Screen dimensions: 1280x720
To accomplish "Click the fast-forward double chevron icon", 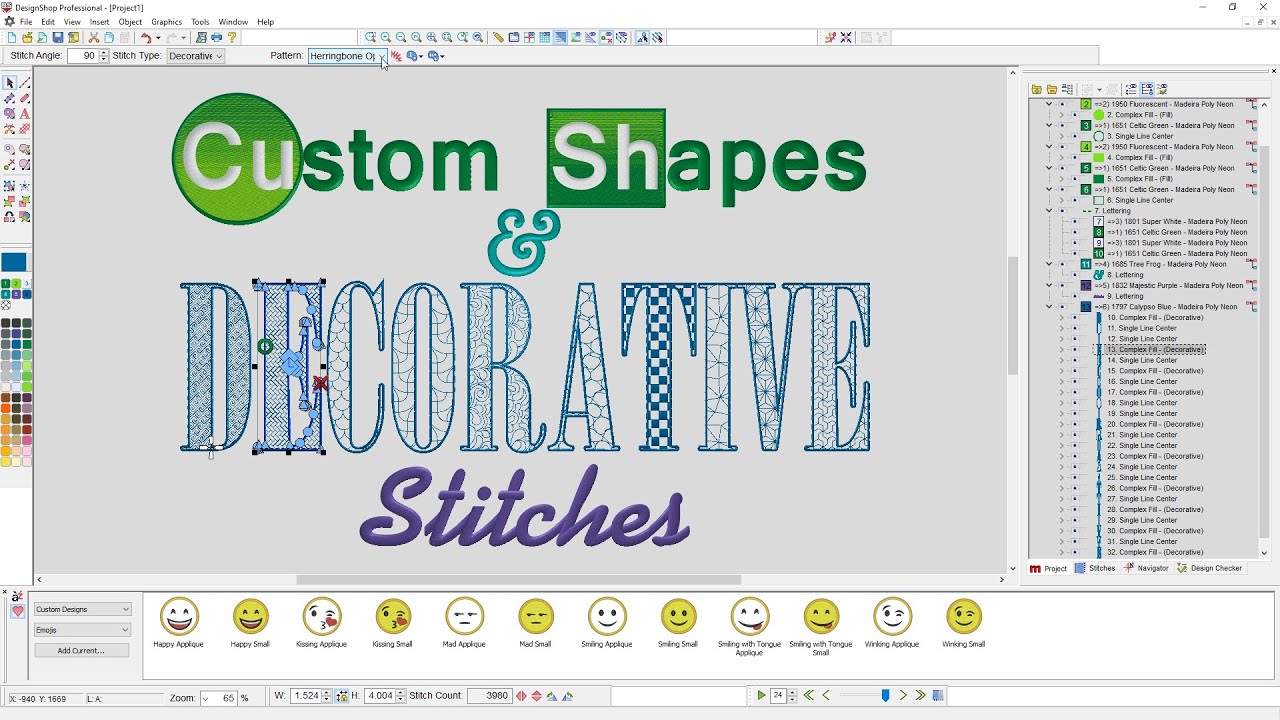I will point(921,695).
